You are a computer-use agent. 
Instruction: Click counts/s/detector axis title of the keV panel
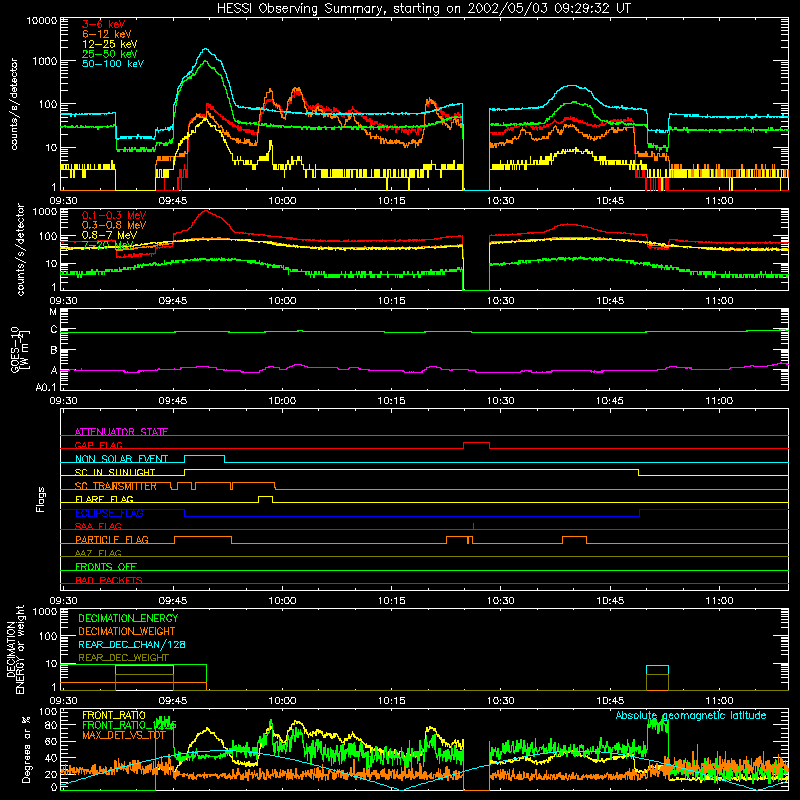tap(14, 104)
